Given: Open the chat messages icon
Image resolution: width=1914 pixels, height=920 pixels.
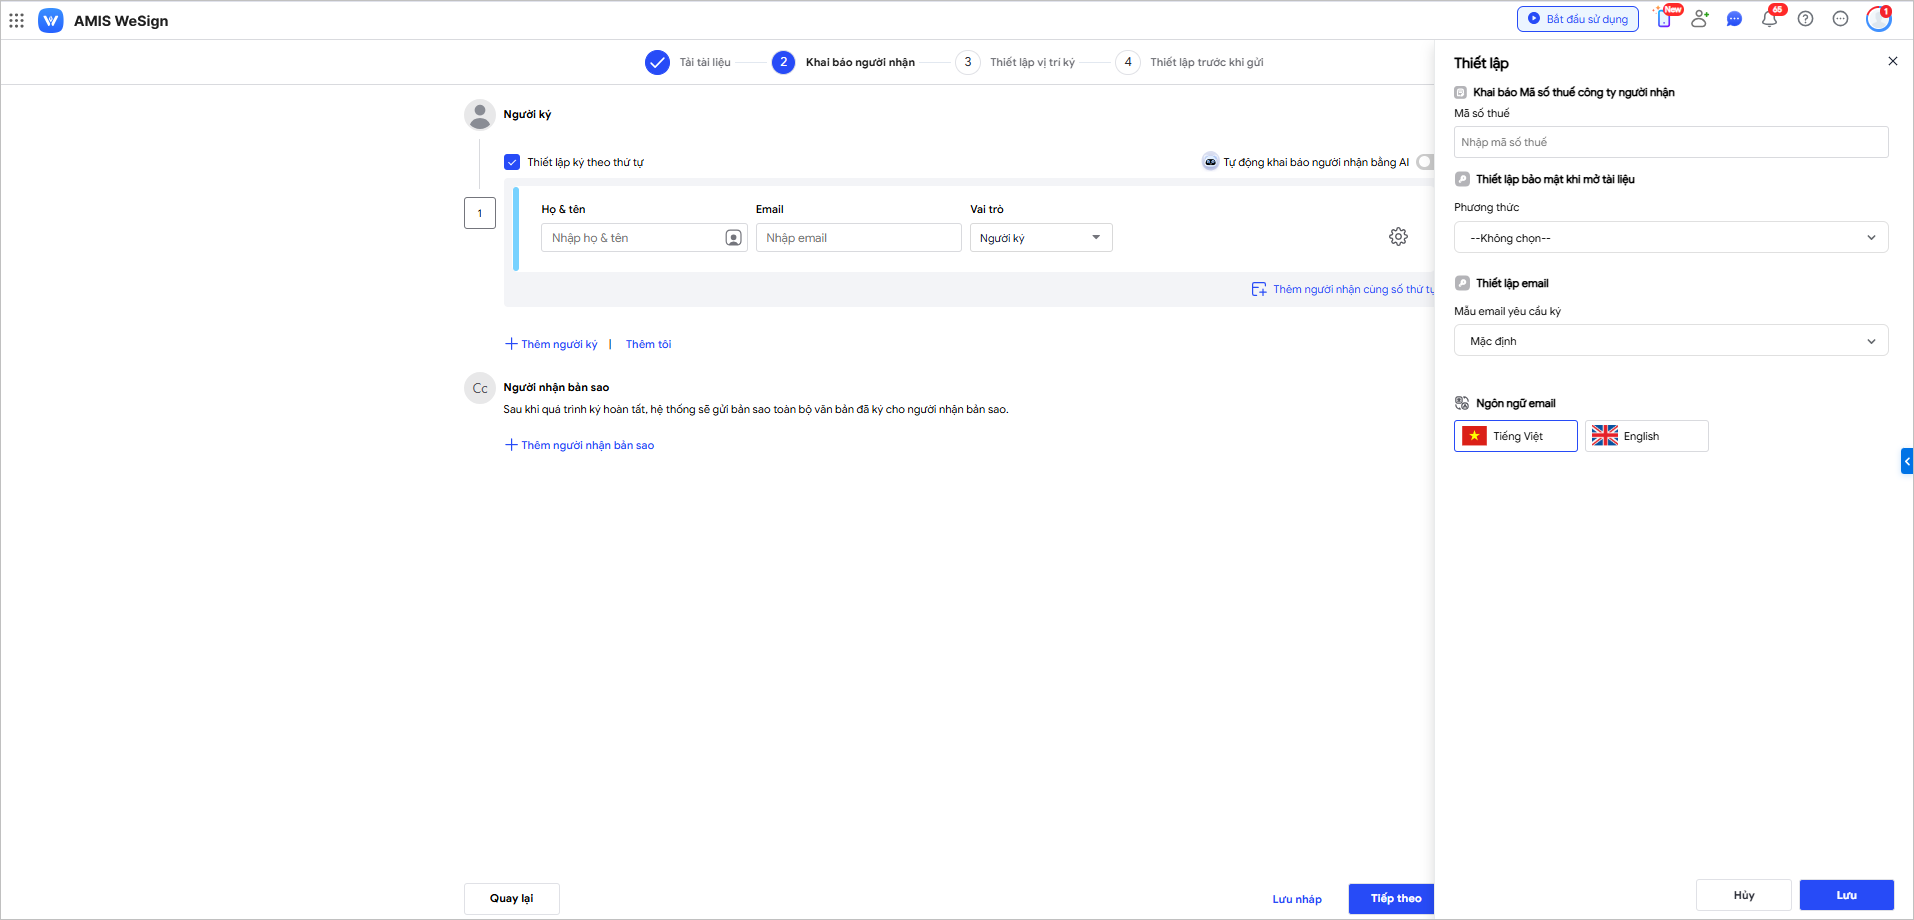Looking at the screenshot, I should [x=1734, y=19].
